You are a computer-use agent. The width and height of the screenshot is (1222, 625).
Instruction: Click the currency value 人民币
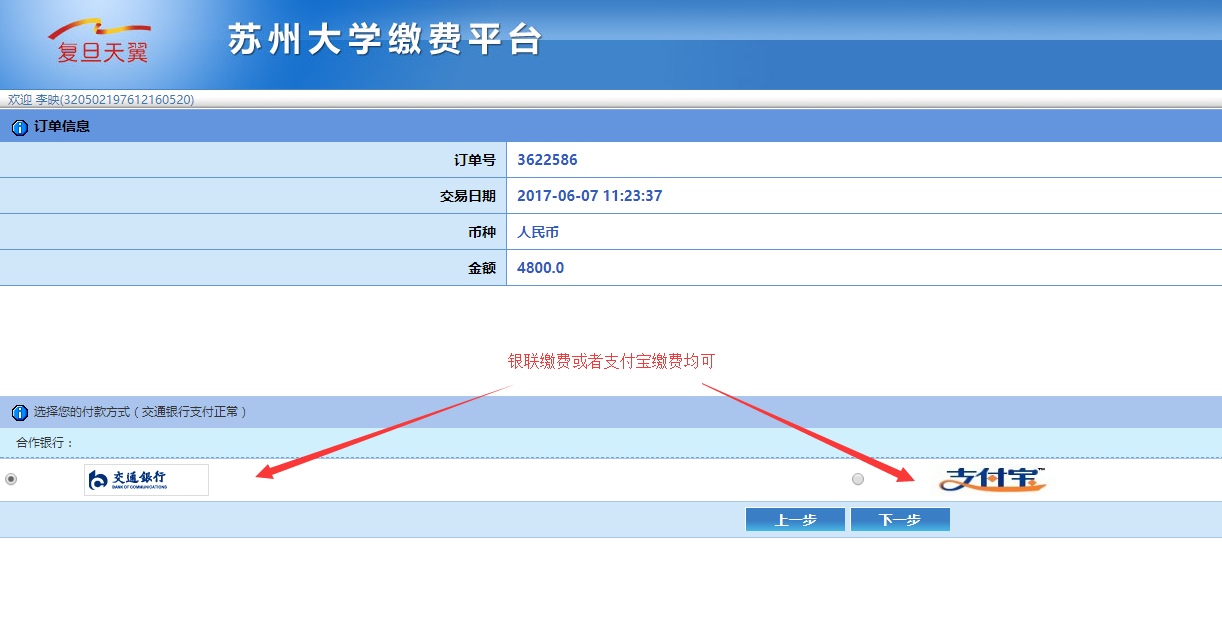click(x=538, y=232)
